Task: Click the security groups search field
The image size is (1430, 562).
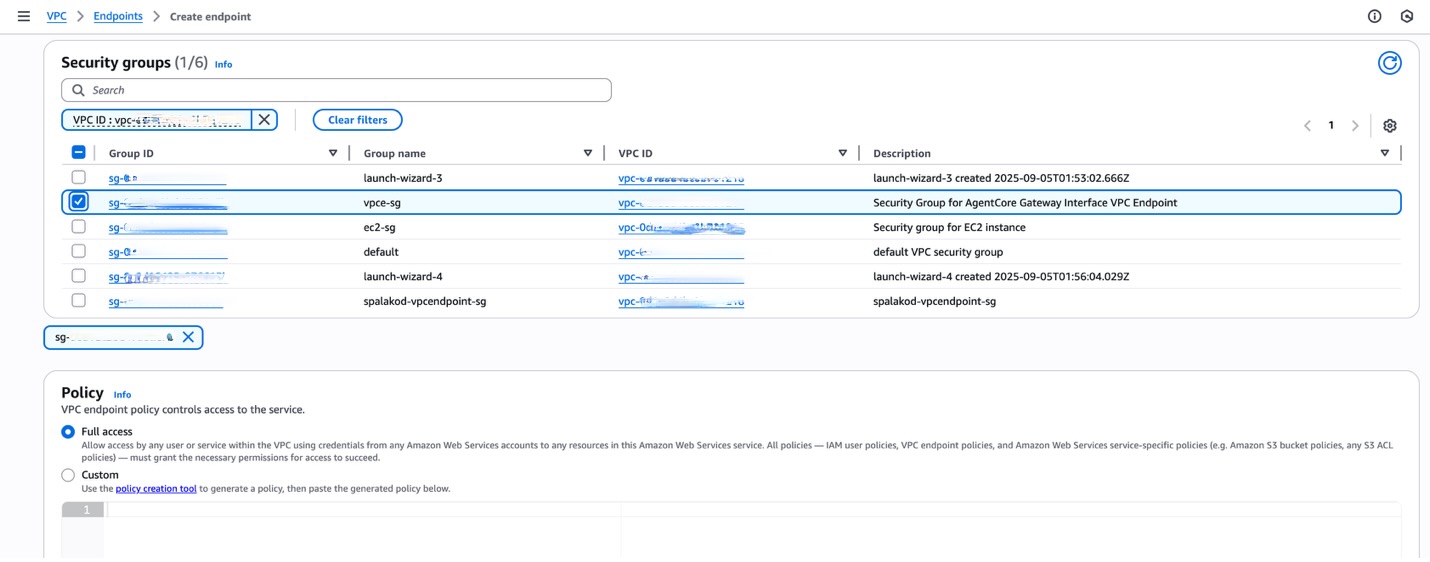Action: tap(336, 90)
